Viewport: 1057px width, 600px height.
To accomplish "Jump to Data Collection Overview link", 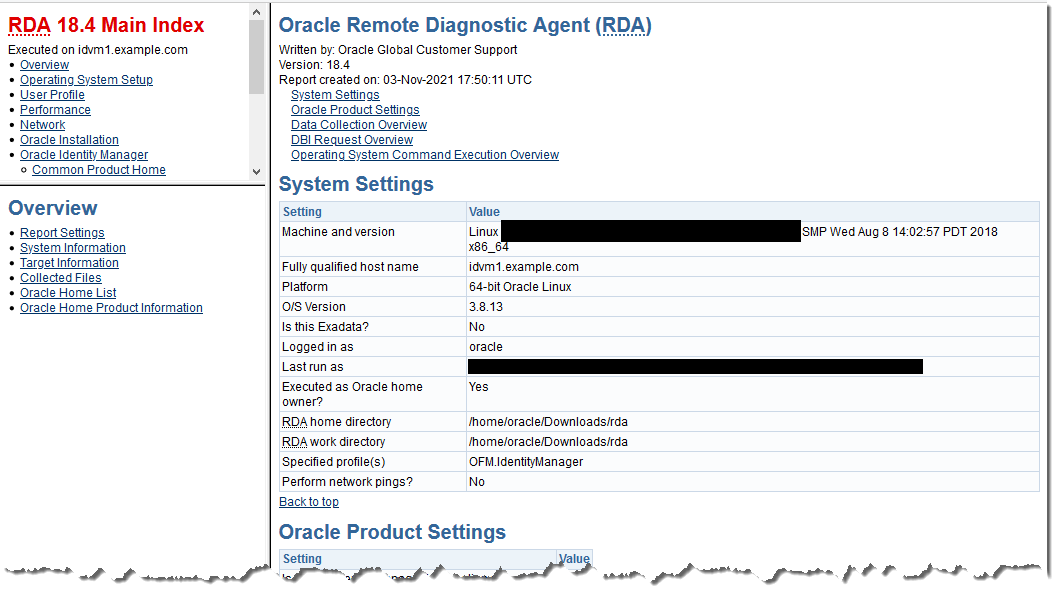I will [x=359, y=125].
